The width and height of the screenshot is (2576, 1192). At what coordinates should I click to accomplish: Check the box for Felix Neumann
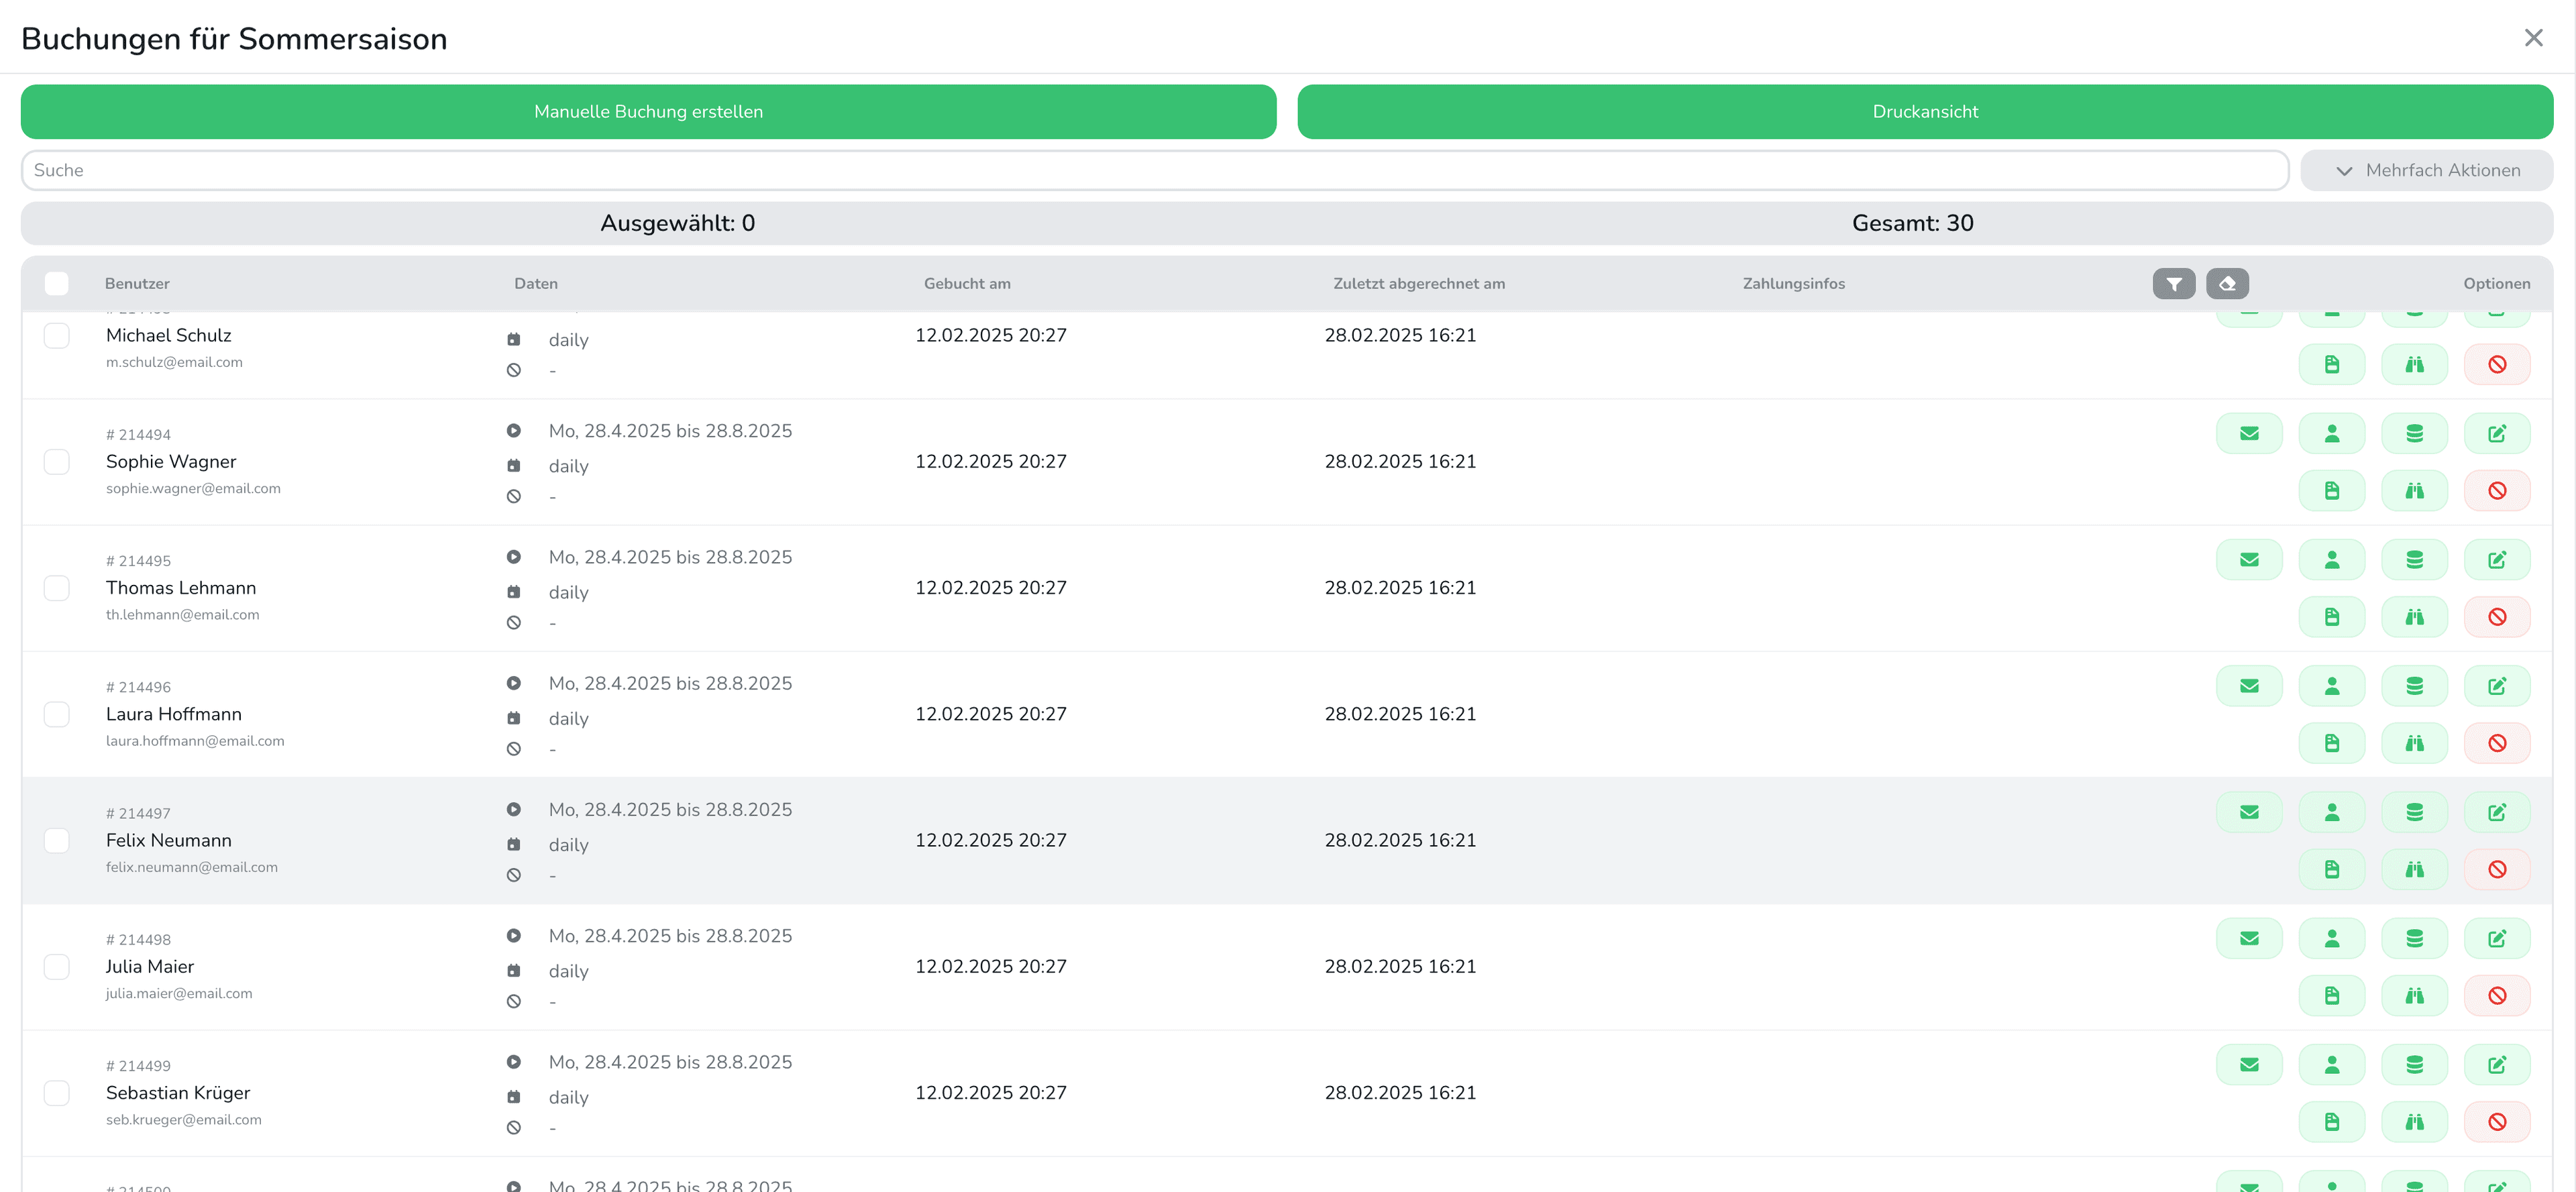click(57, 840)
